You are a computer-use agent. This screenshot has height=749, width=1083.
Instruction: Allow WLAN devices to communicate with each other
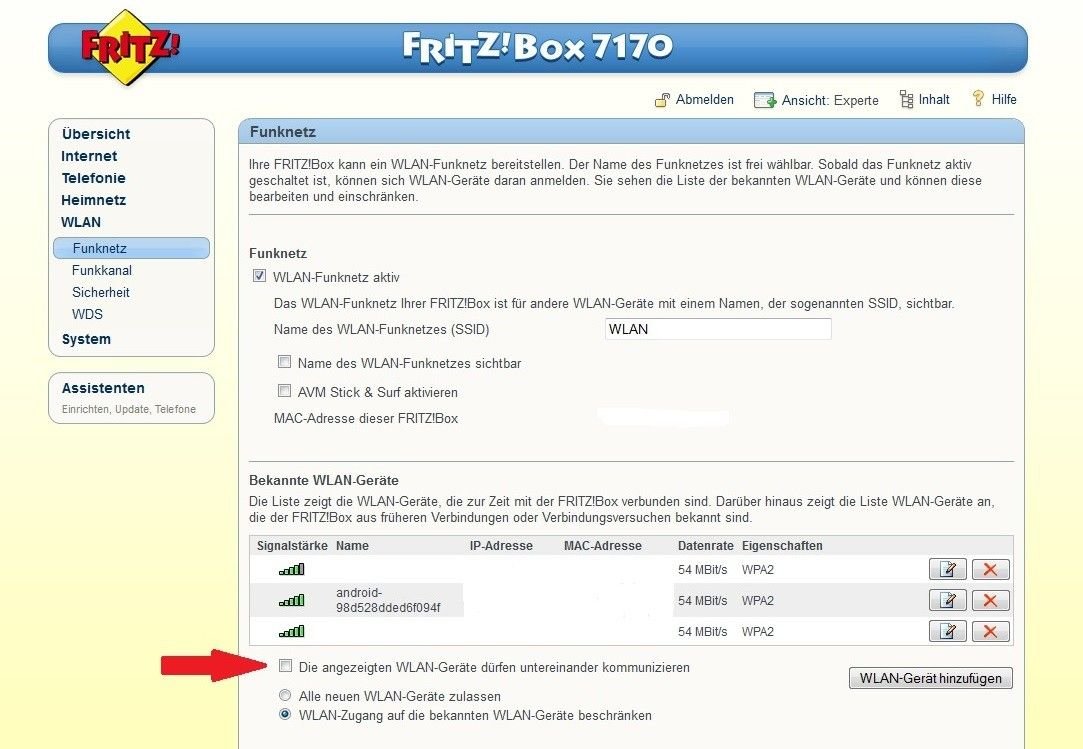click(x=285, y=665)
